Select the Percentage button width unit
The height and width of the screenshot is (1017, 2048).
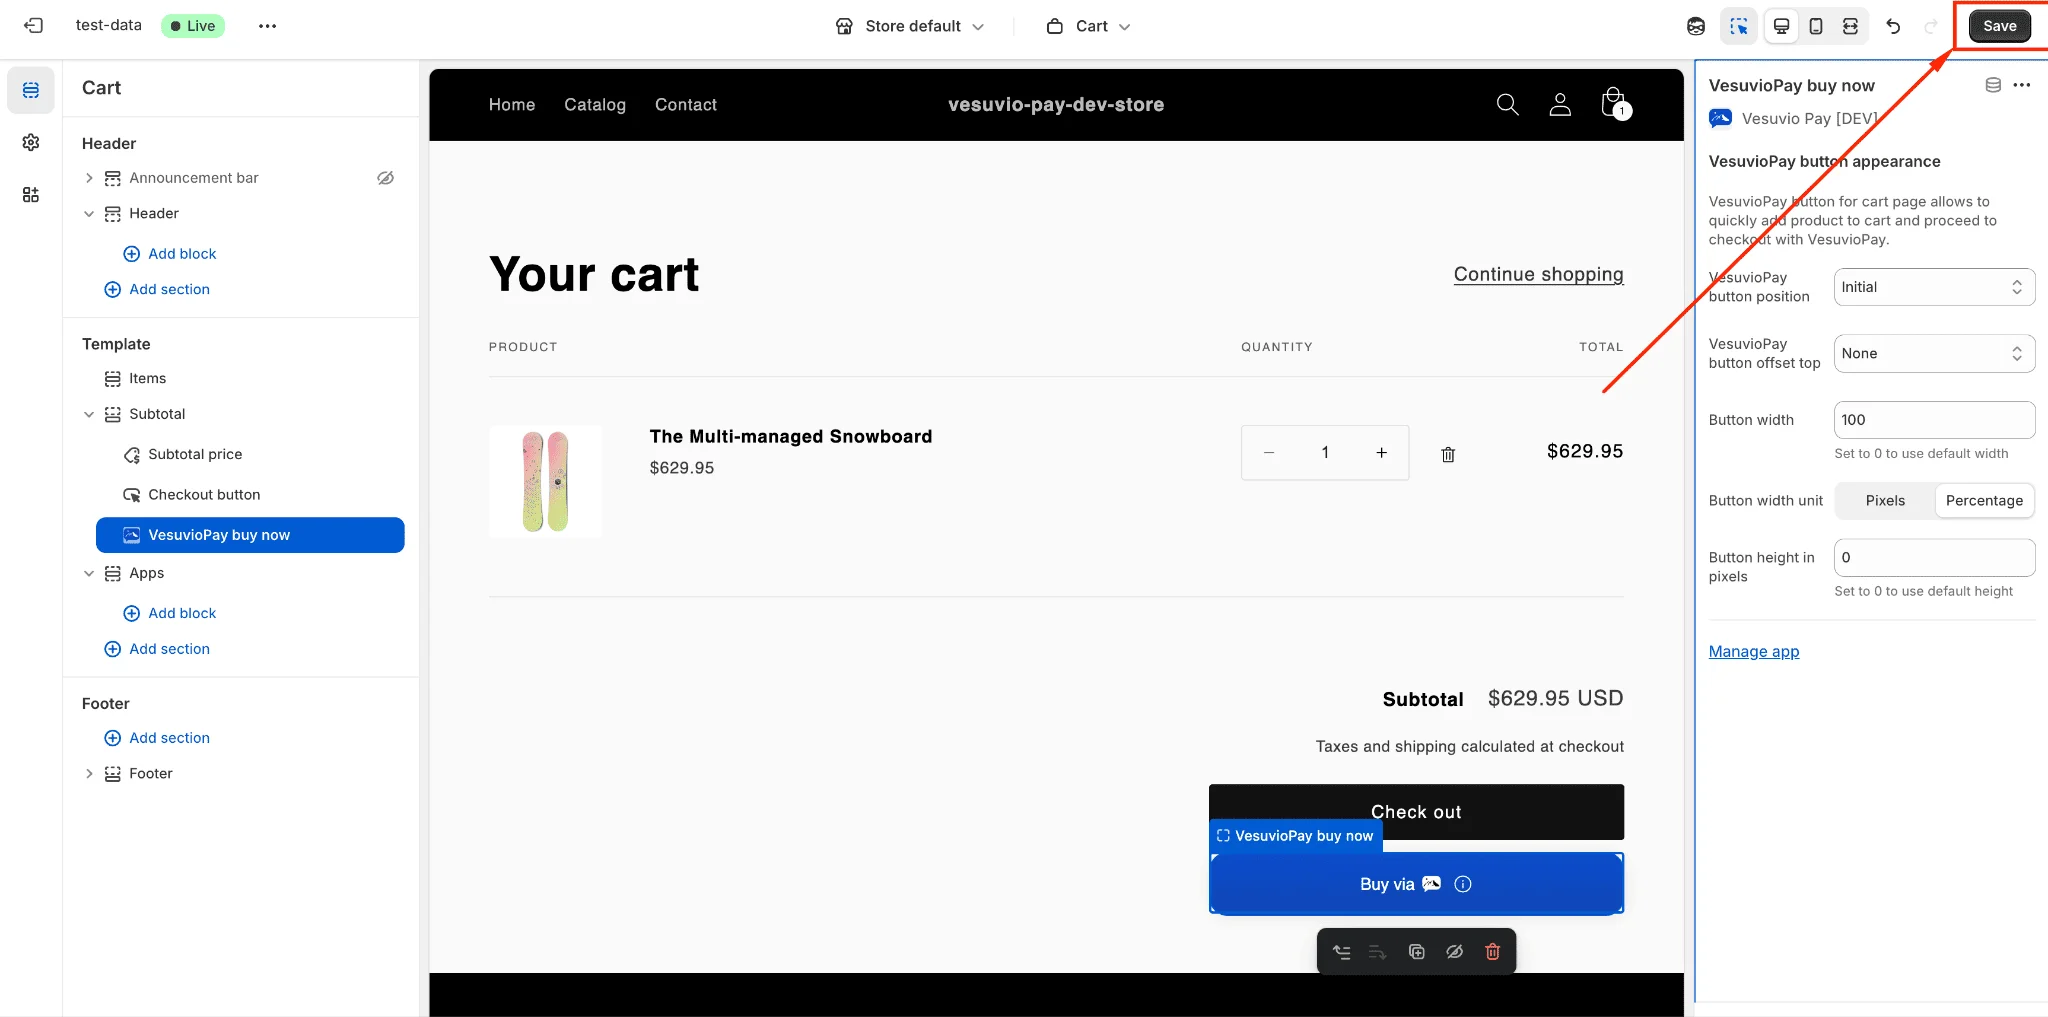(x=1985, y=500)
